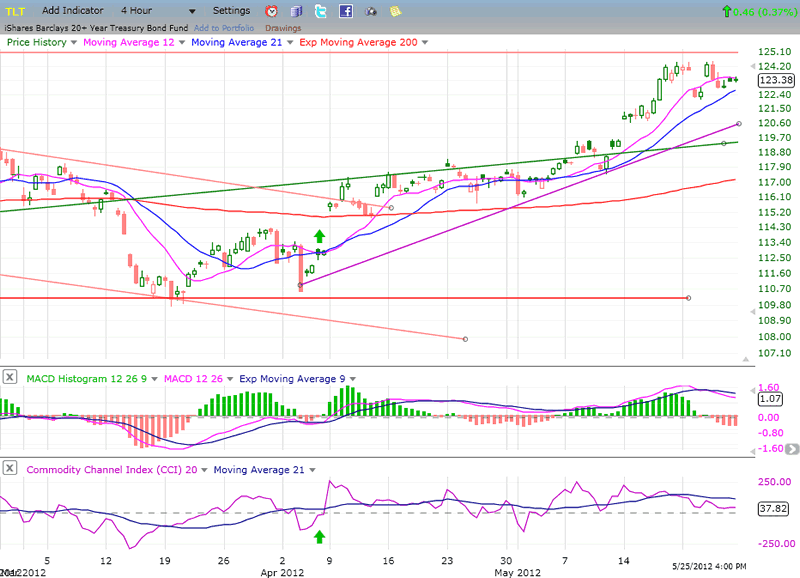Open Moving Average 12 dropdown arrow
The image size is (800, 578).
(x=182, y=43)
